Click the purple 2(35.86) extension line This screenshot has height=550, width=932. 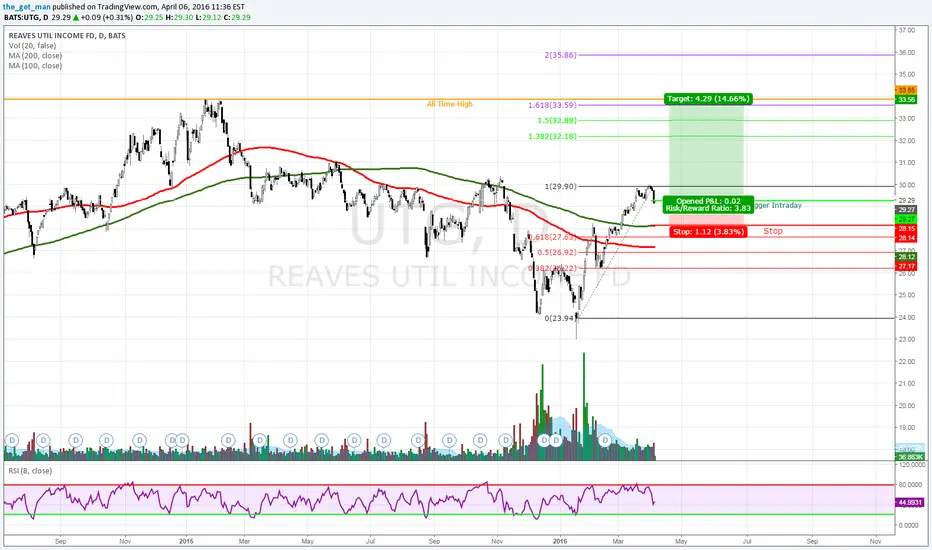[736, 55]
